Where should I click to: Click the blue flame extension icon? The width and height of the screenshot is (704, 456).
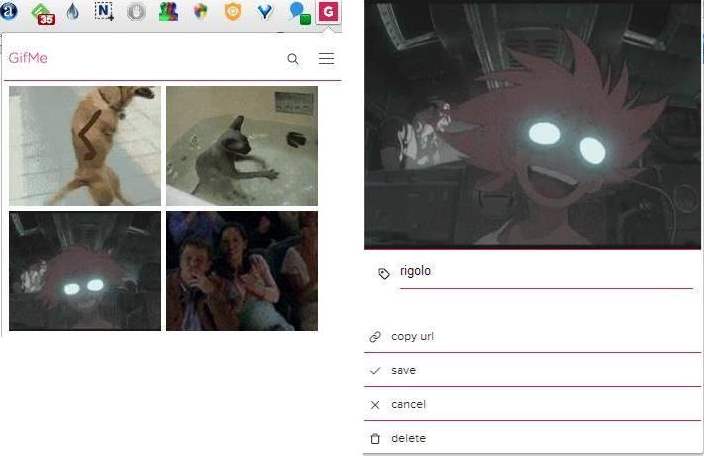72,12
